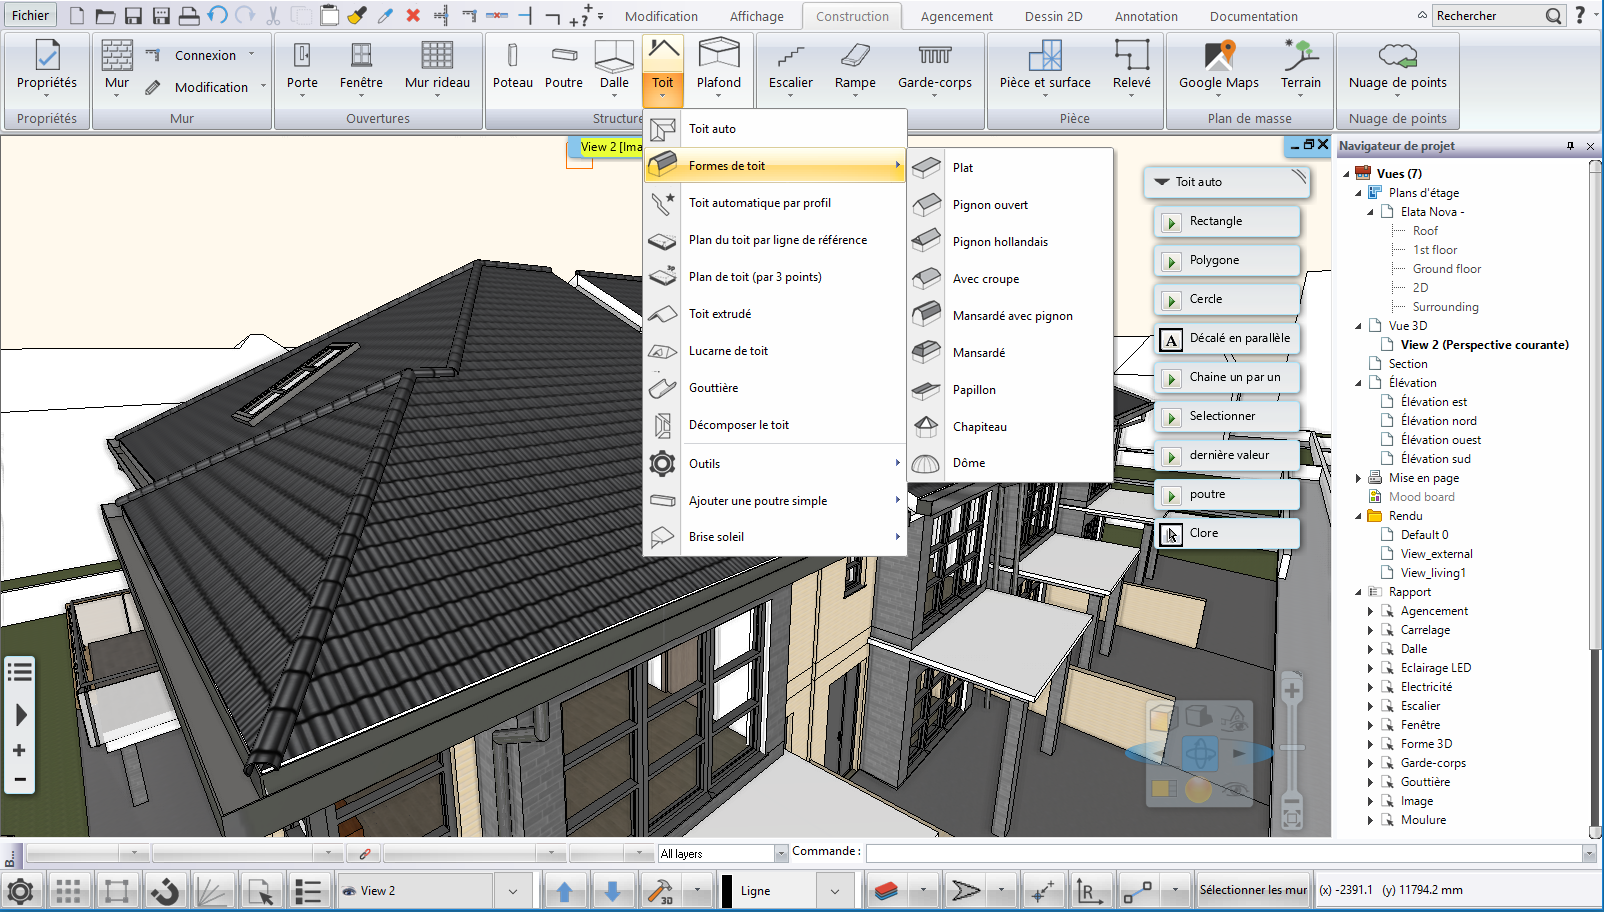Click the black line color swatch

click(x=728, y=890)
